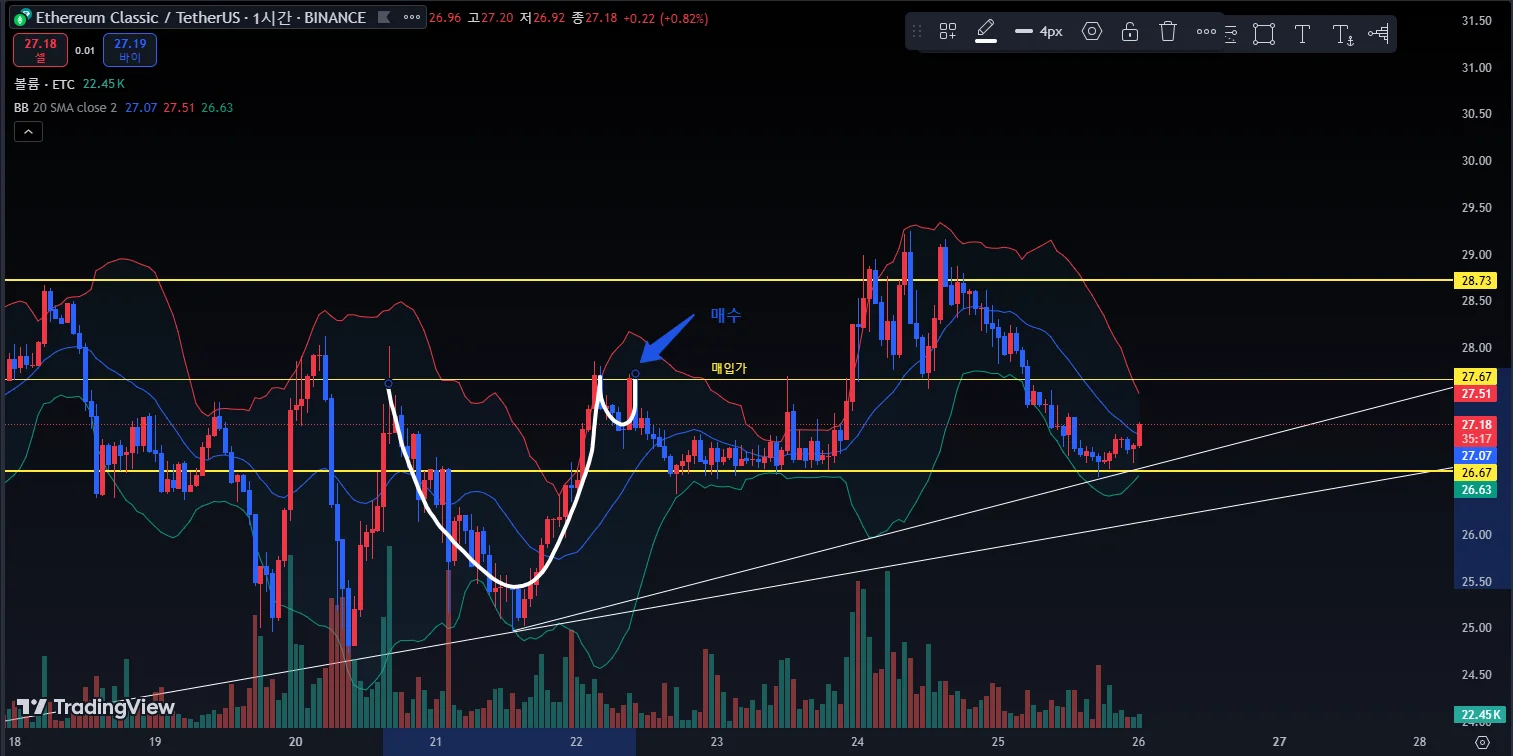Select the anchored text tool
This screenshot has width=1513, height=756.
coord(1342,34)
